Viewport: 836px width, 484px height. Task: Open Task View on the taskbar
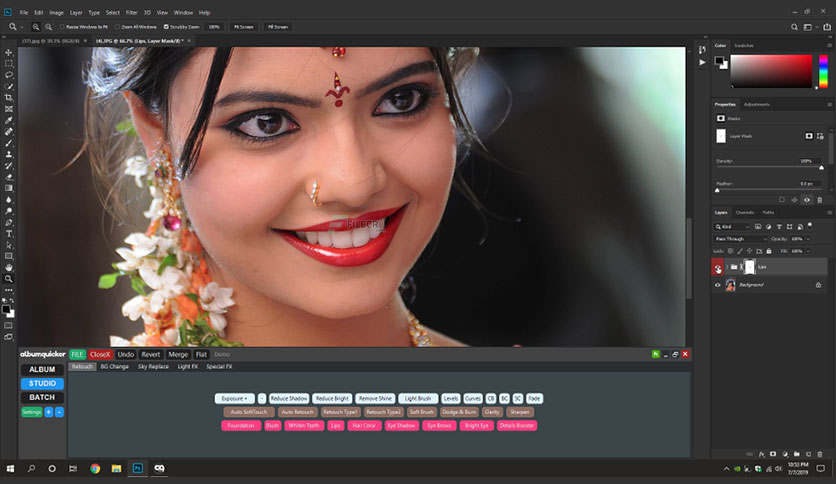(x=73, y=469)
